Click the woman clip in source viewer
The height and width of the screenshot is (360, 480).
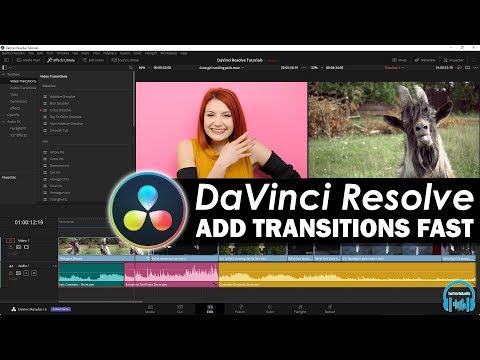point(221,130)
